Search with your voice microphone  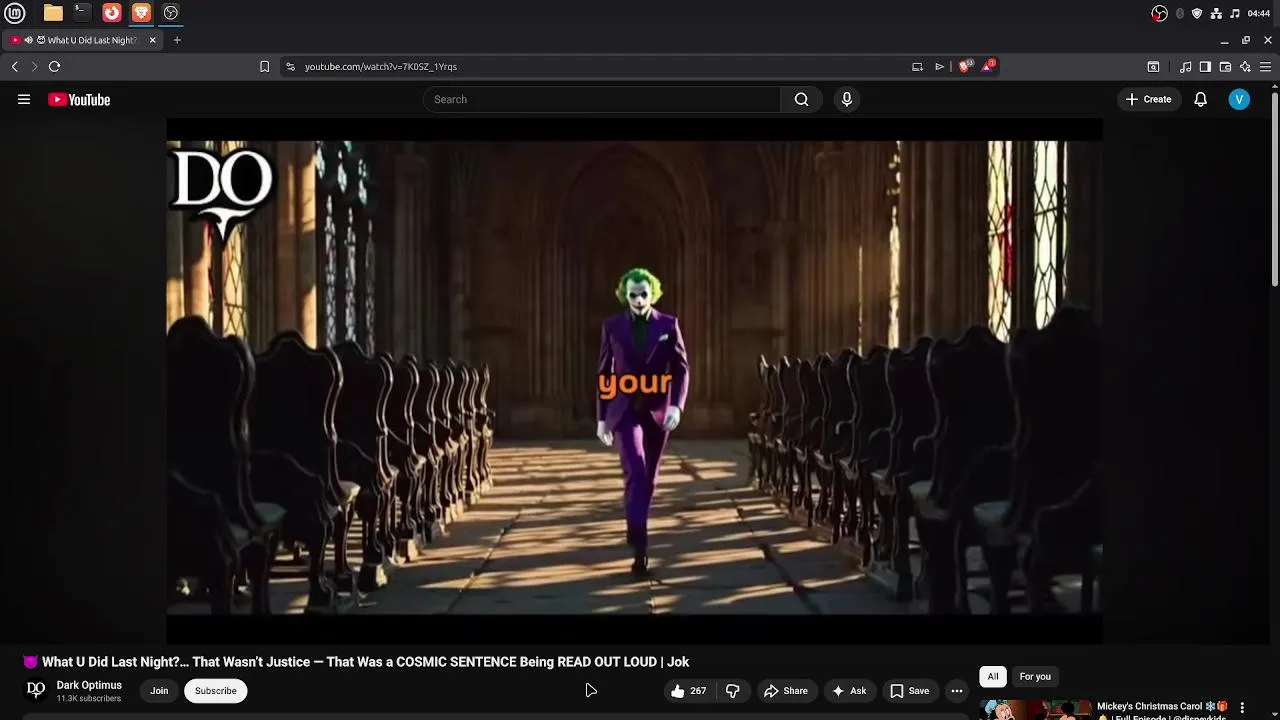pyautogui.click(x=847, y=99)
